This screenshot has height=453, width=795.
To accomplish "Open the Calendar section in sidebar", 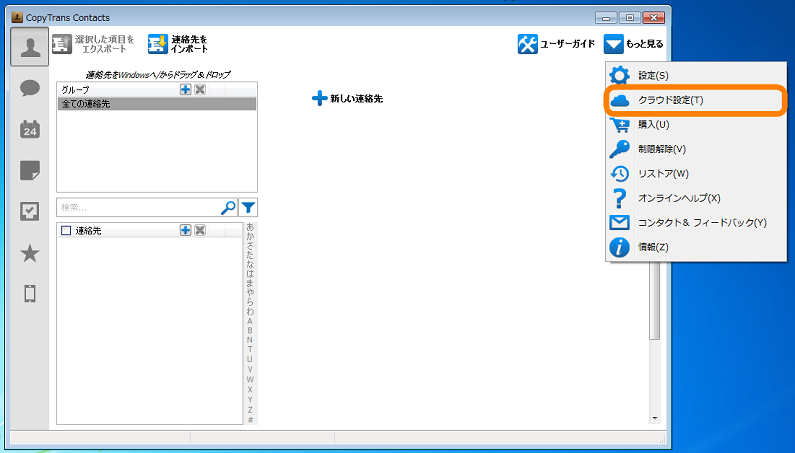I will [30, 129].
